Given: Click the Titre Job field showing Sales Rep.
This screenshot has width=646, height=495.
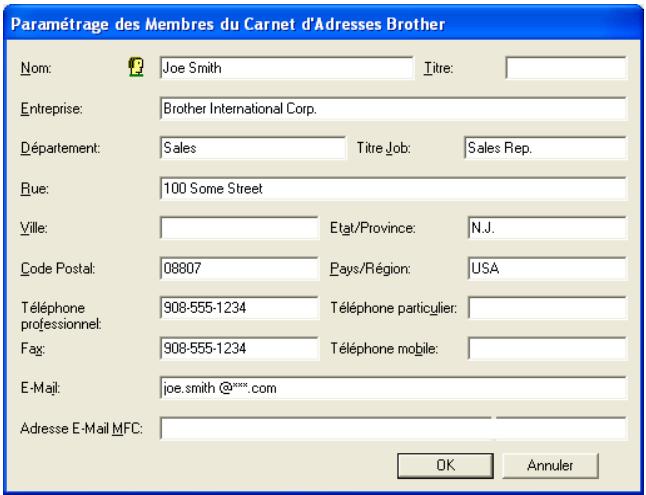Looking at the screenshot, I should tap(545, 148).
